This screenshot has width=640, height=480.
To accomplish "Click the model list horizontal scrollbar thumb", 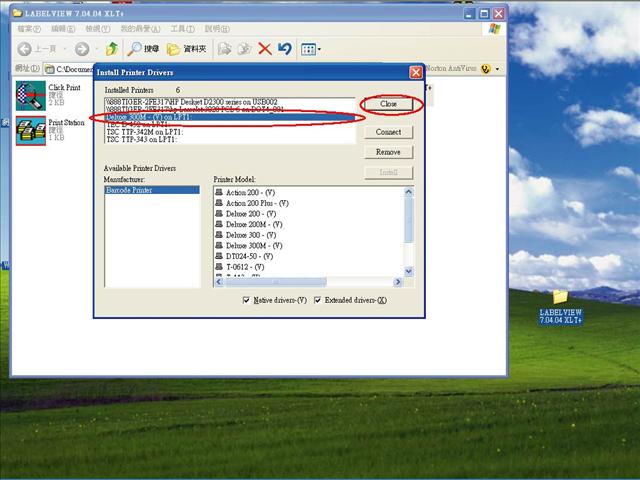I will (276, 282).
